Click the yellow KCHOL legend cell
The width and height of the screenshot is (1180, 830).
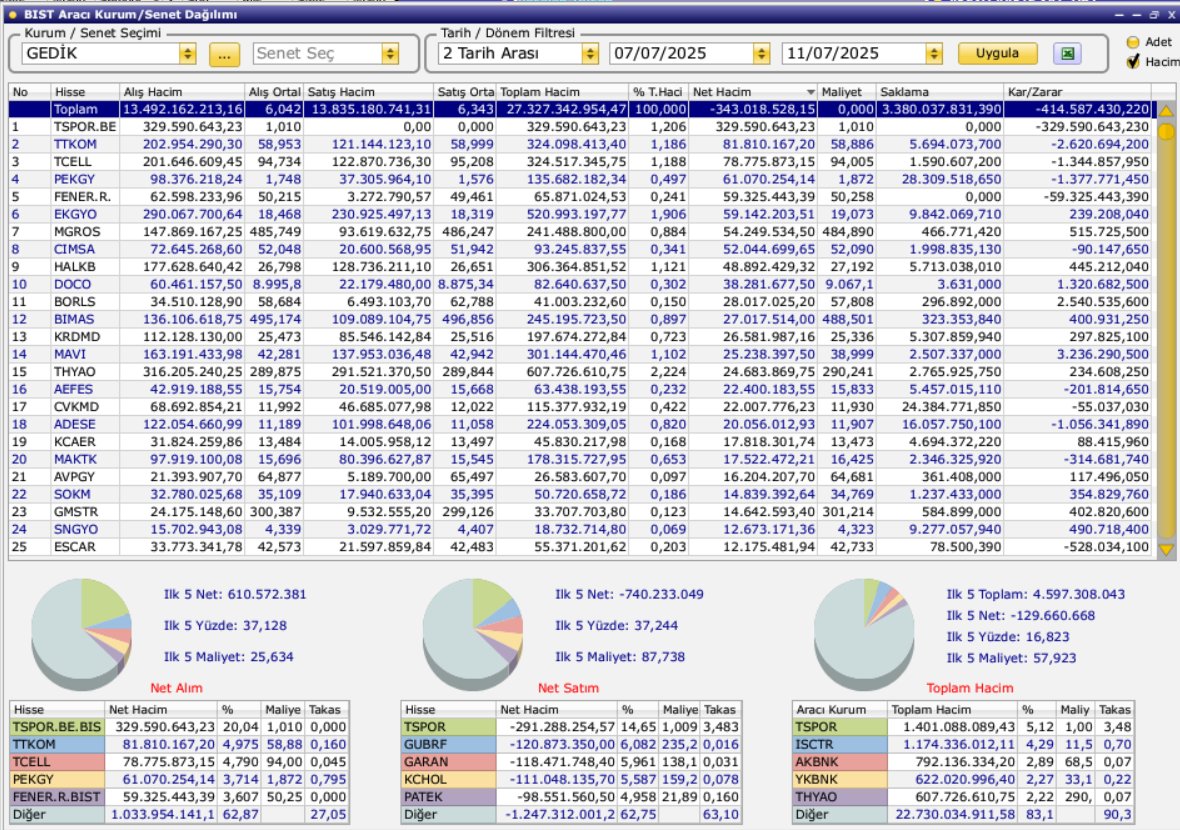[x=449, y=780]
